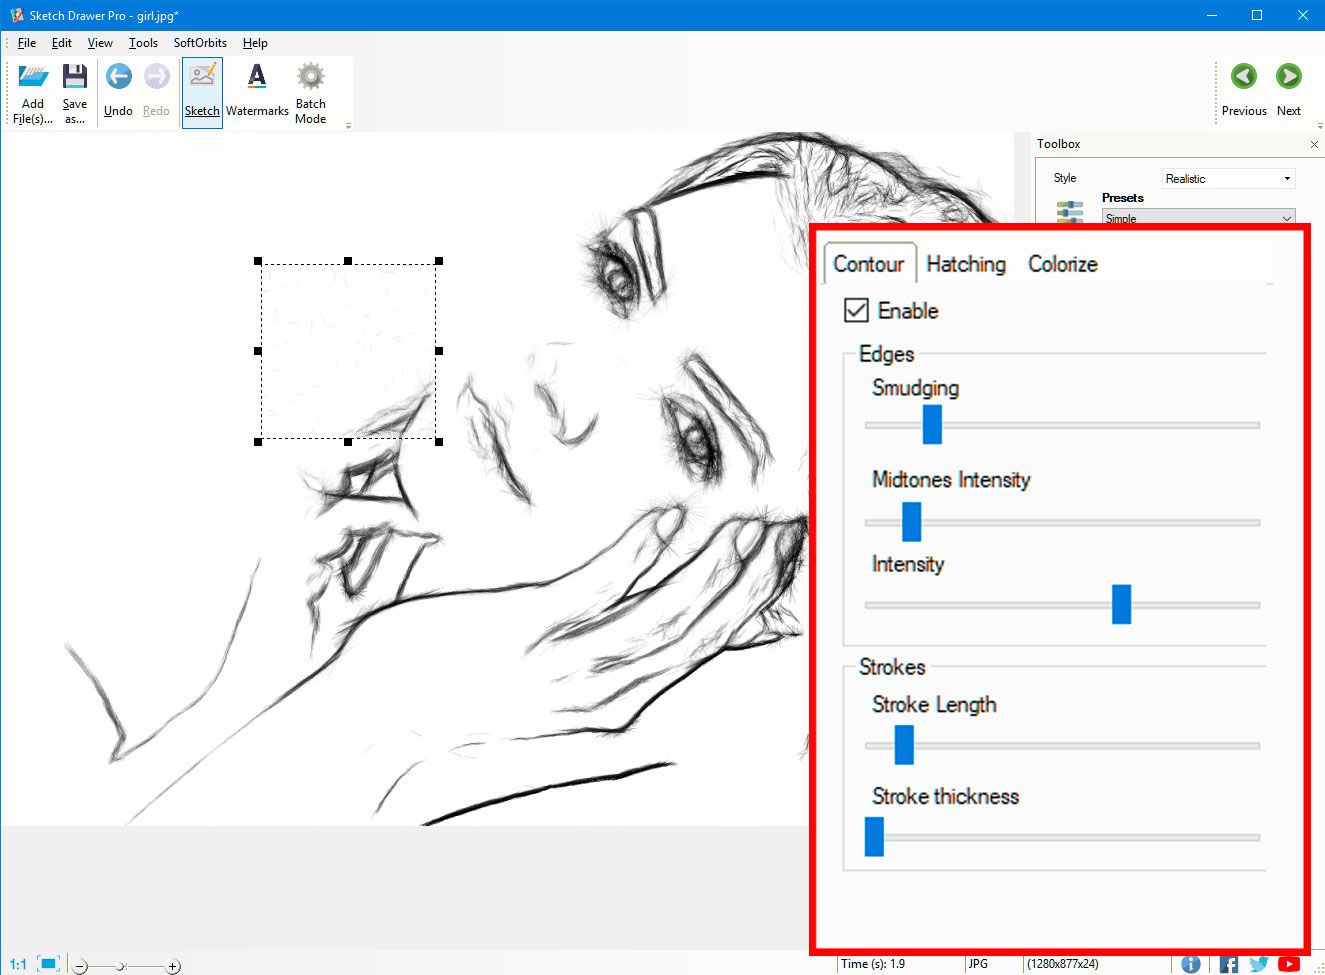Toggle the Enable checkbox on the Contour tab
Viewport: 1325px width, 975px height.
tap(856, 310)
